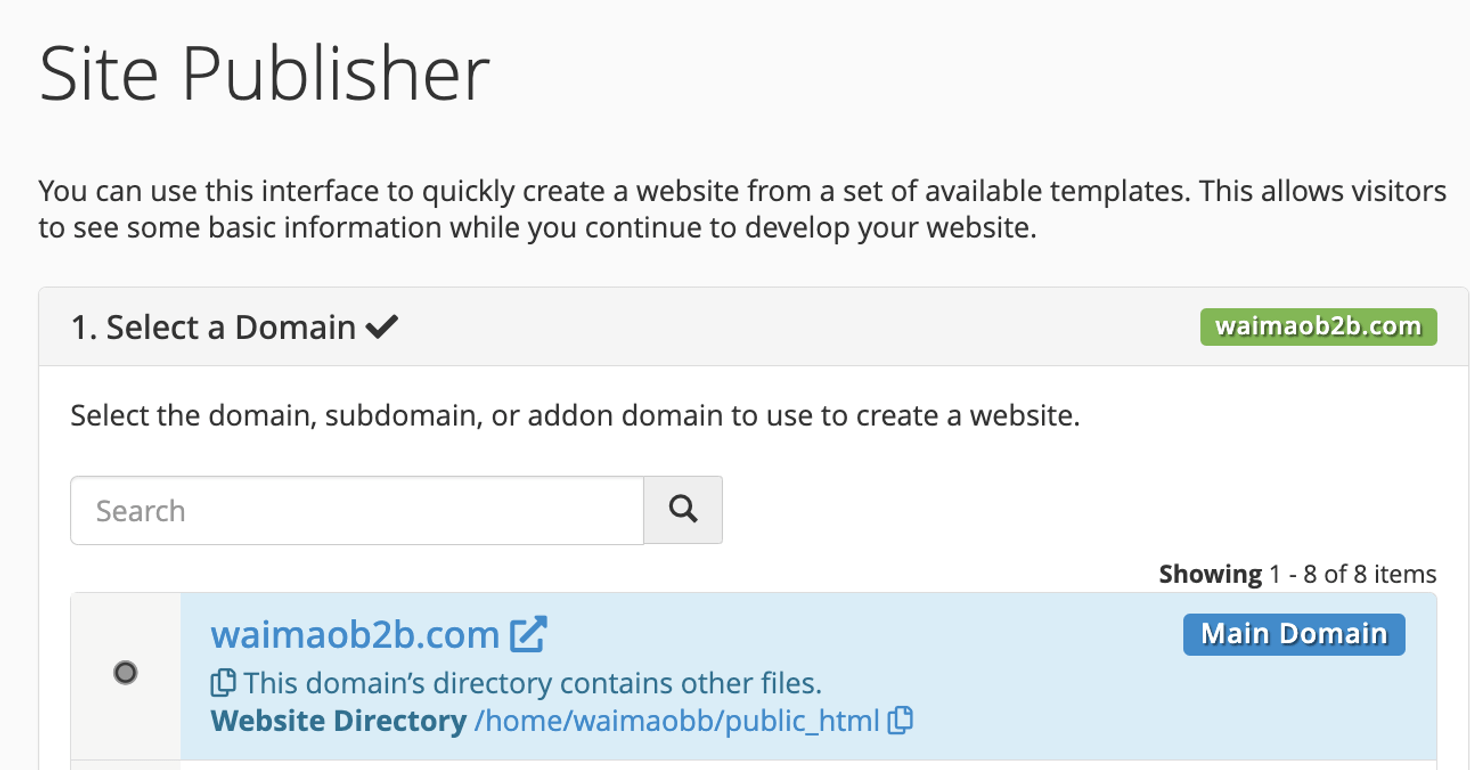The width and height of the screenshot is (1470, 770).
Task: Click the blue Main Domain badge
Action: pyautogui.click(x=1293, y=634)
